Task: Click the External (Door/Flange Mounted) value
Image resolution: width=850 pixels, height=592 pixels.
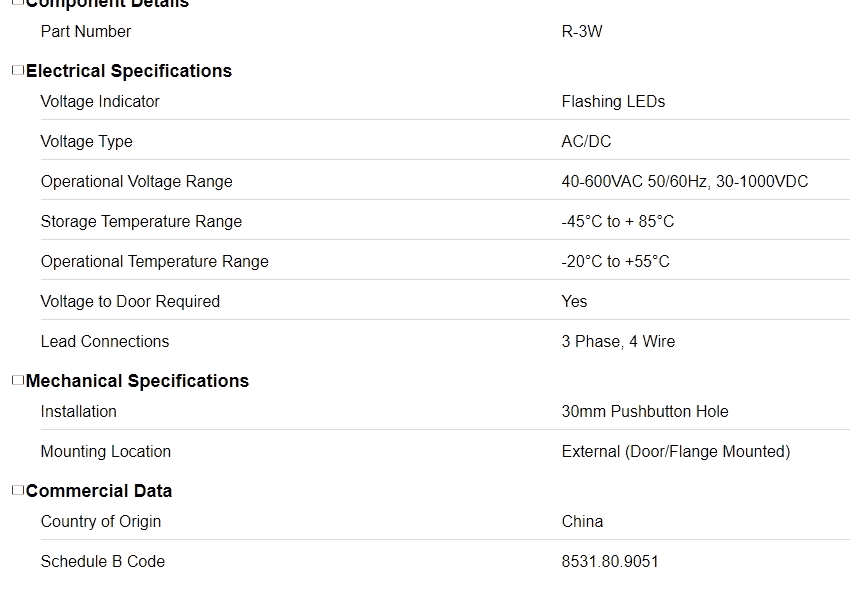Action: tap(676, 451)
